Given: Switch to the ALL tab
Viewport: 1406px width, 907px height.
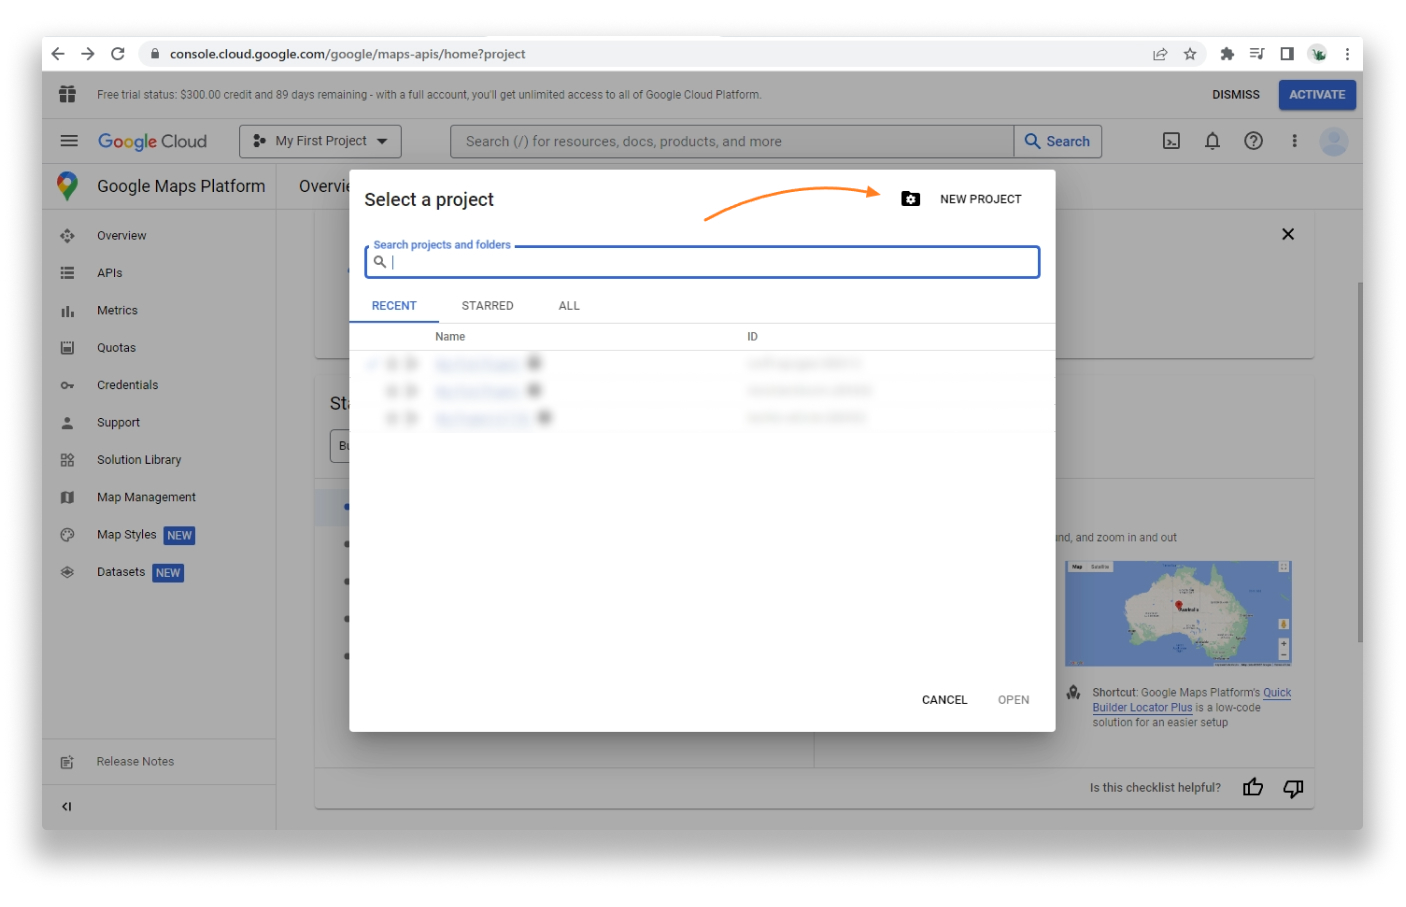Looking at the screenshot, I should click(569, 306).
